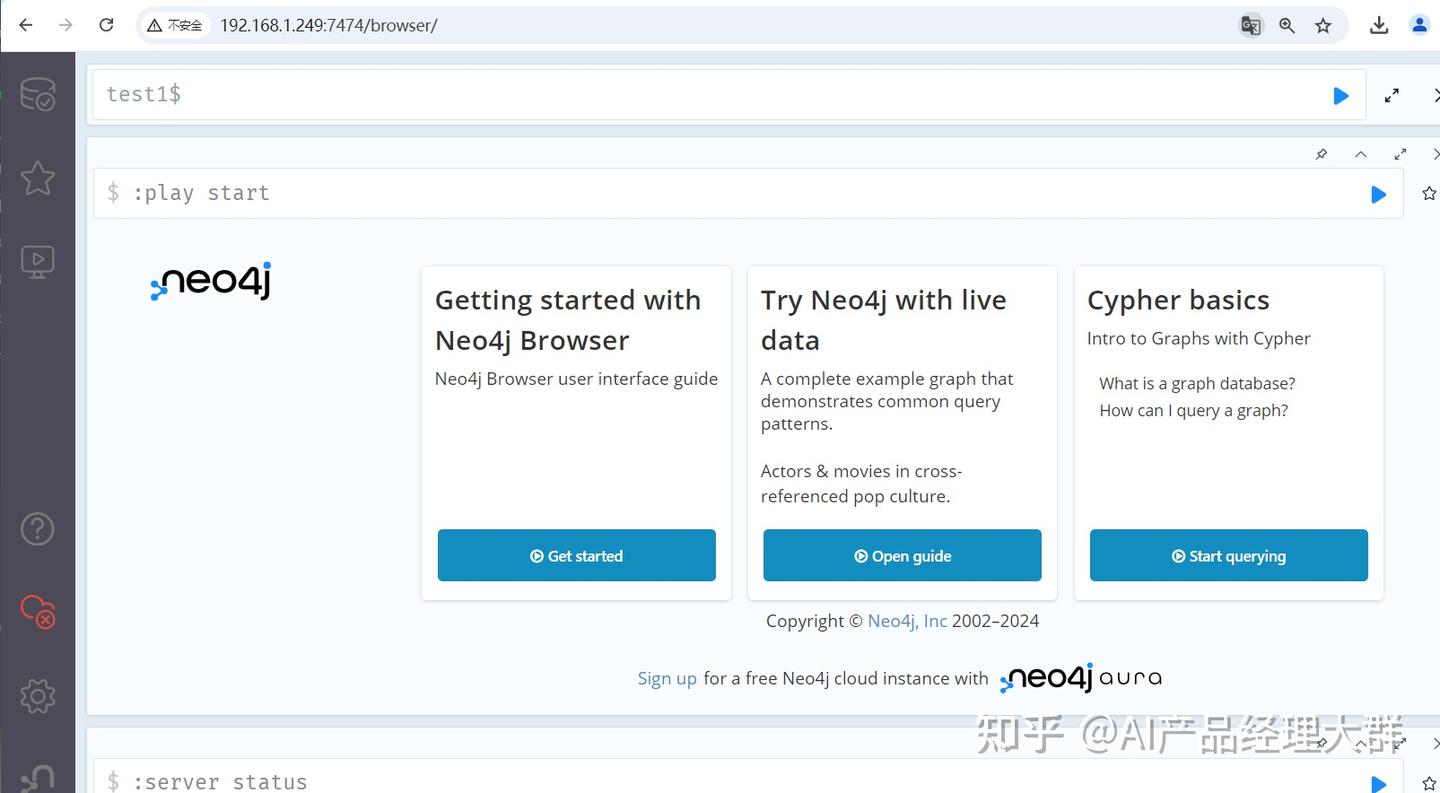Image resolution: width=1440 pixels, height=793 pixels.
Task: Run the editor query with the play button
Action: [x=1340, y=95]
